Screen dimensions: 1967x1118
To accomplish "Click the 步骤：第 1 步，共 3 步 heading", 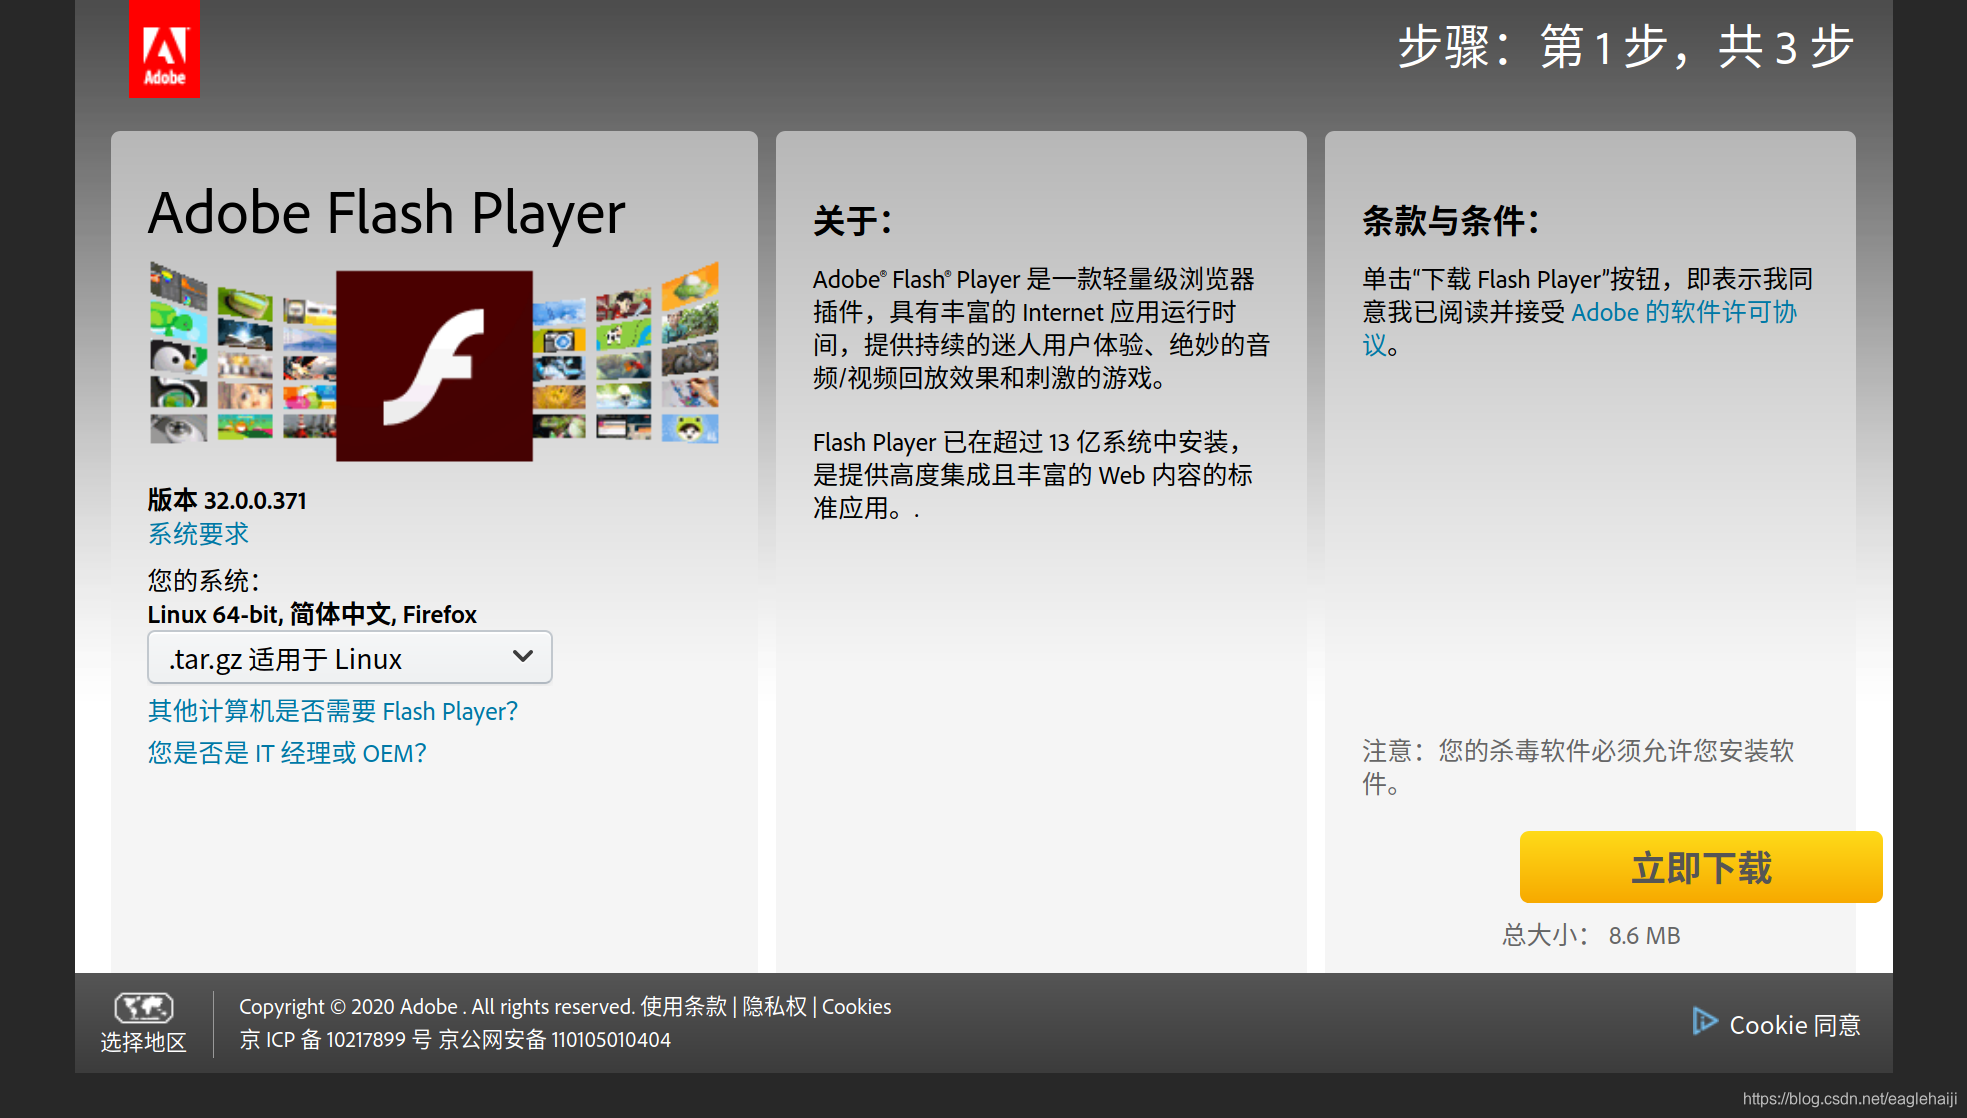I will [x=1626, y=47].
